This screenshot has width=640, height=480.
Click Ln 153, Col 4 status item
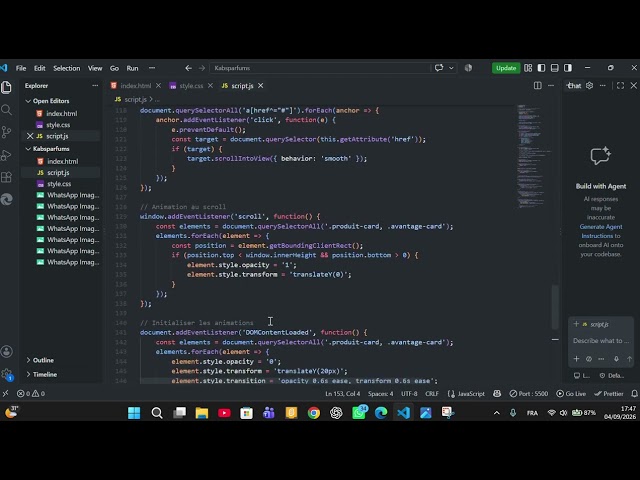click(x=342, y=393)
